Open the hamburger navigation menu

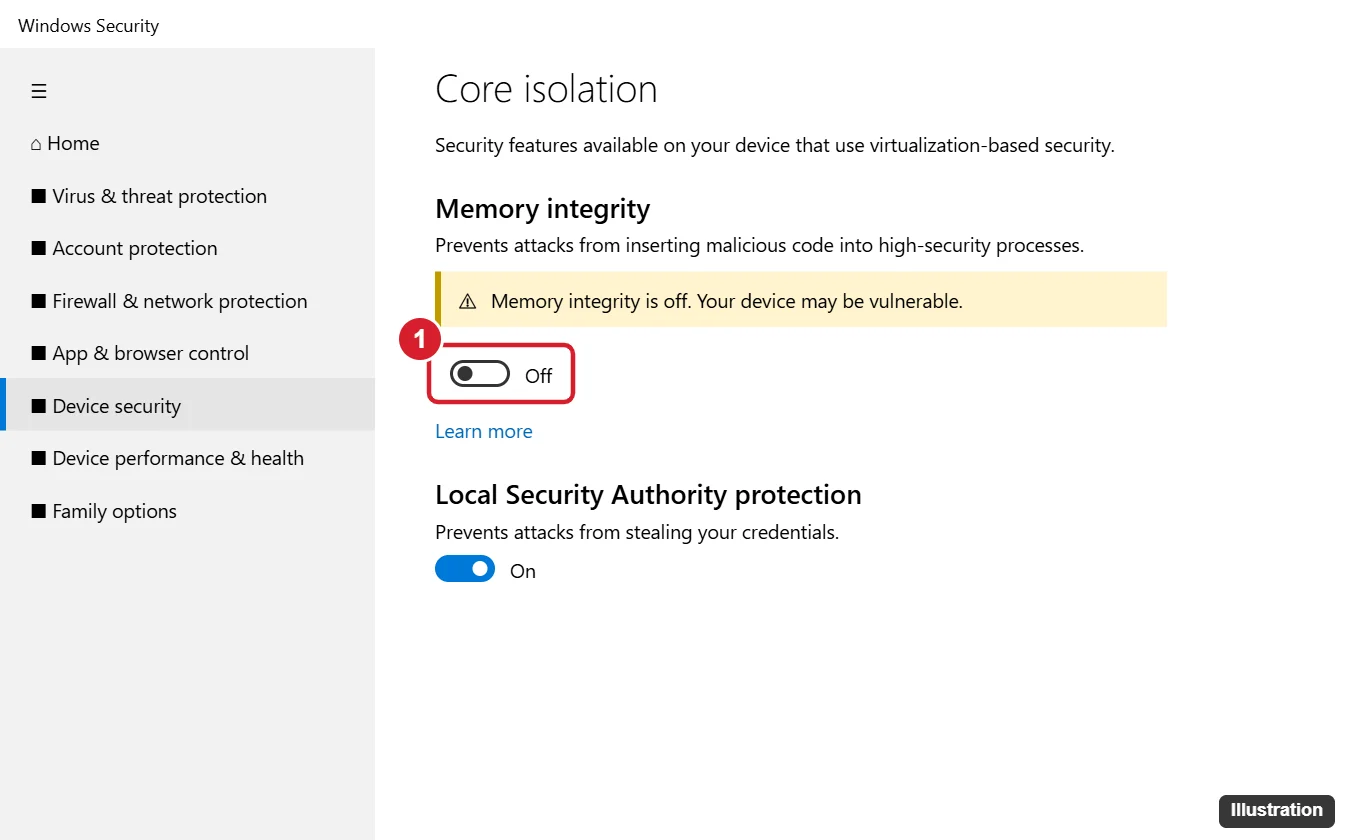click(39, 92)
